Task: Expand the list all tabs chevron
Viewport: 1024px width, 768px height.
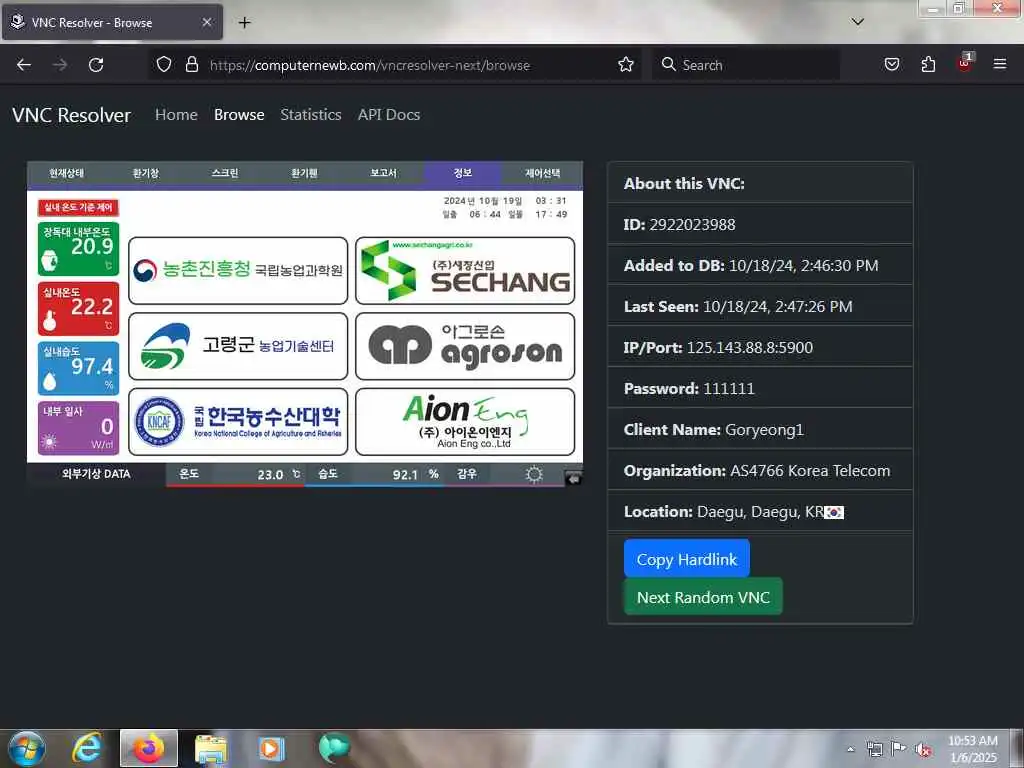Action: pos(857,22)
